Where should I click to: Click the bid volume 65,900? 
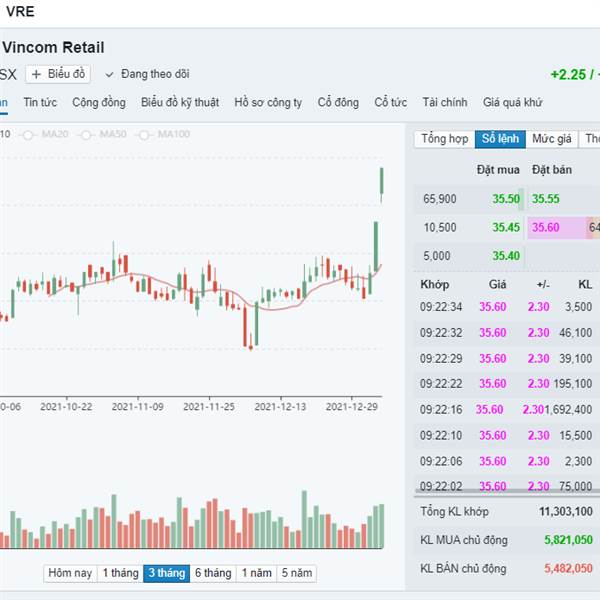(440, 199)
